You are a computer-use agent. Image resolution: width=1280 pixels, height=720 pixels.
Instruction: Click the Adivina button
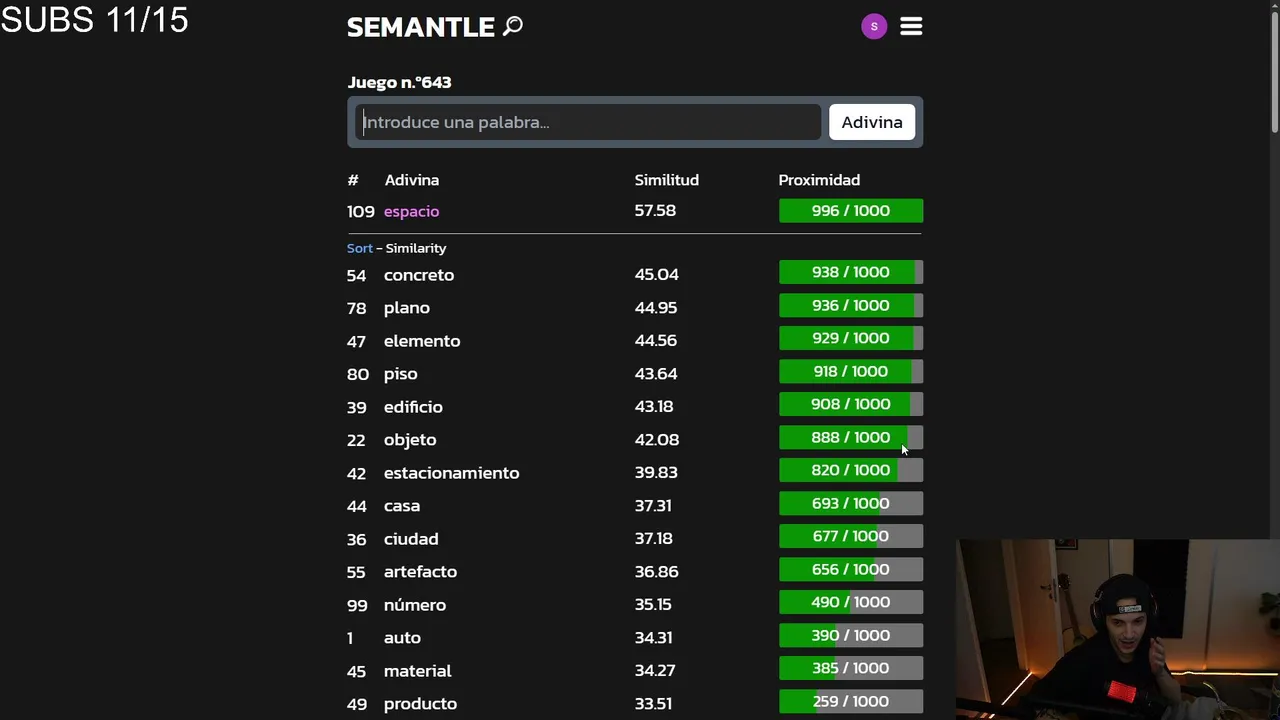(871, 122)
